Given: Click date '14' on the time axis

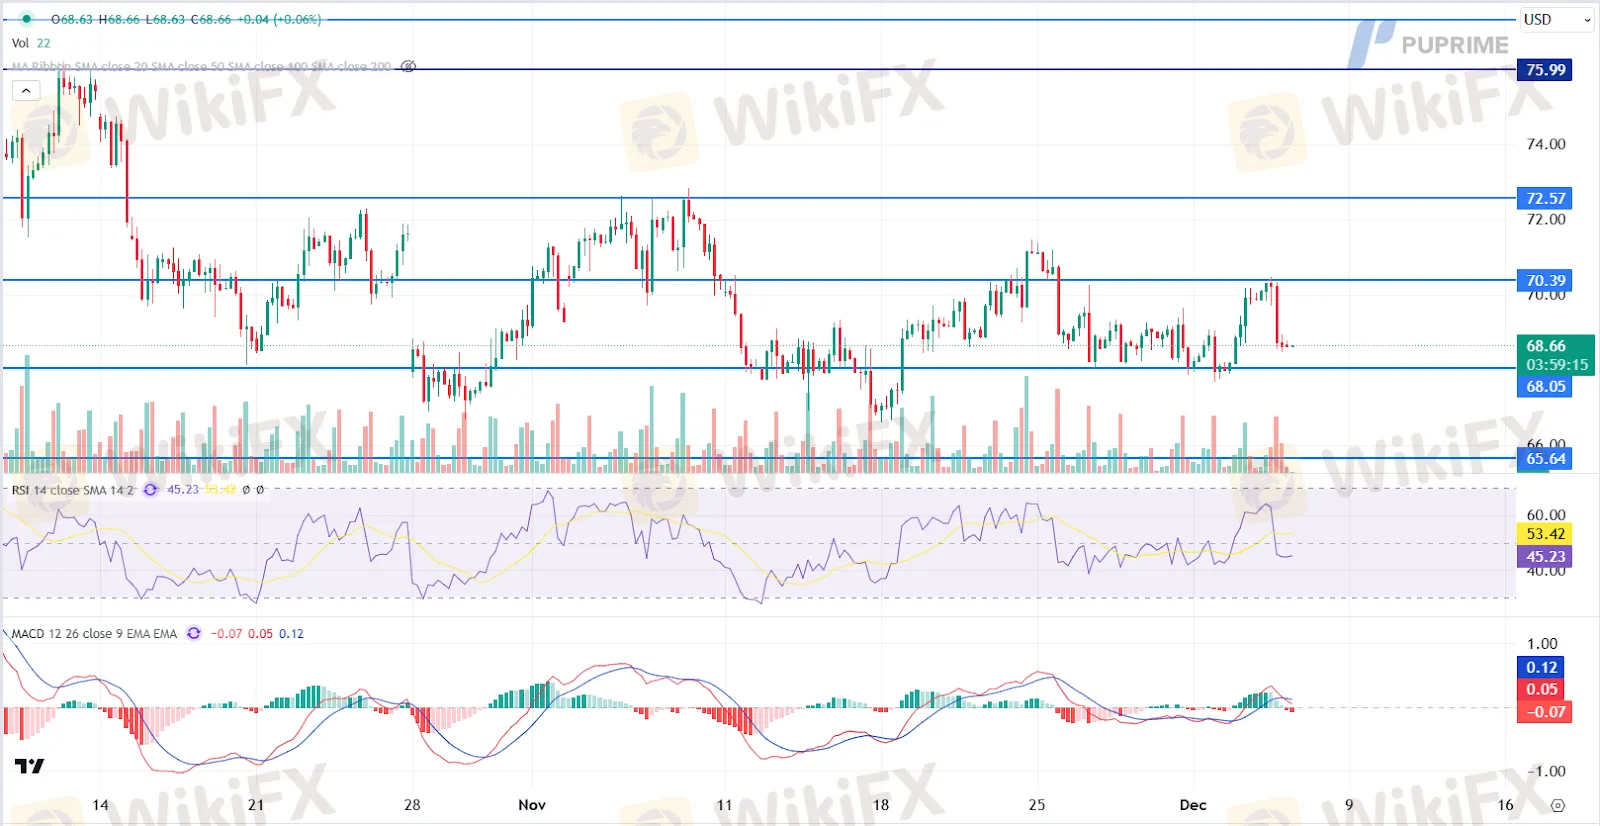Looking at the screenshot, I should [100, 805].
